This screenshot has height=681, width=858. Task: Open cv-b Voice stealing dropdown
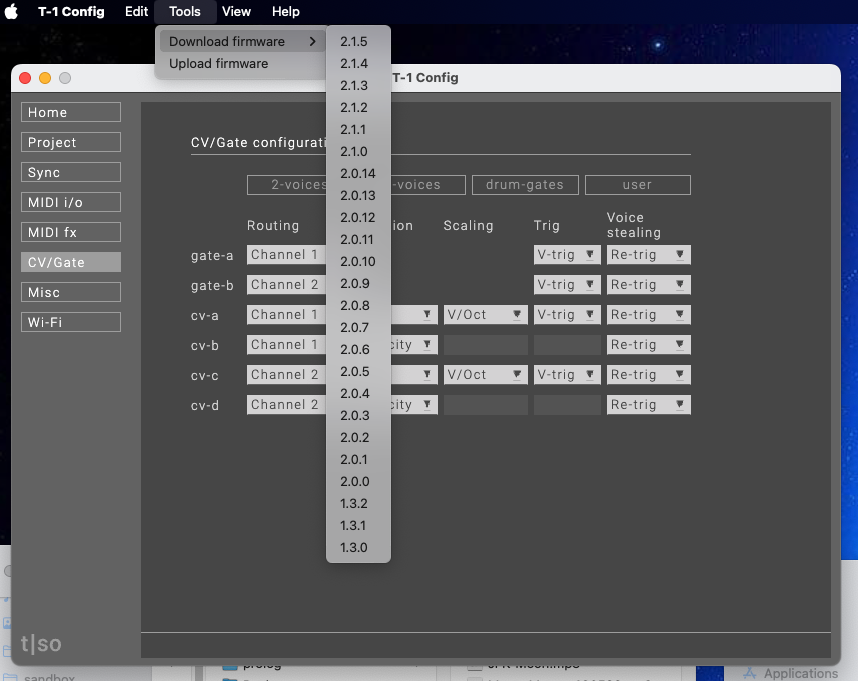pyautogui.click(x=648, y=345)
